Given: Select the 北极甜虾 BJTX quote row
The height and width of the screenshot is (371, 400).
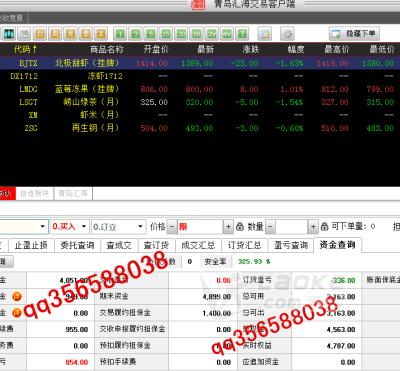Looking at the screenshot, I should tap(200, 63).
